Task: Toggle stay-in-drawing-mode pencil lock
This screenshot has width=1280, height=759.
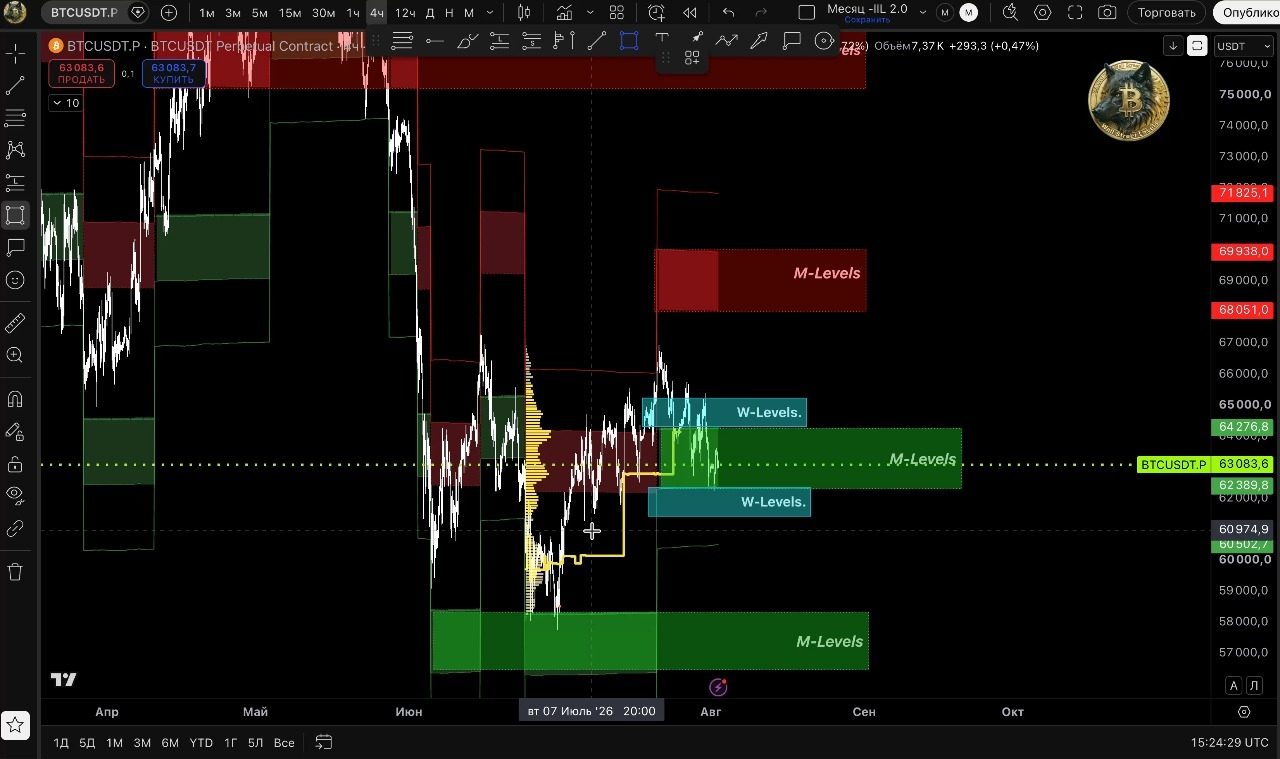Action: (15, 431)
